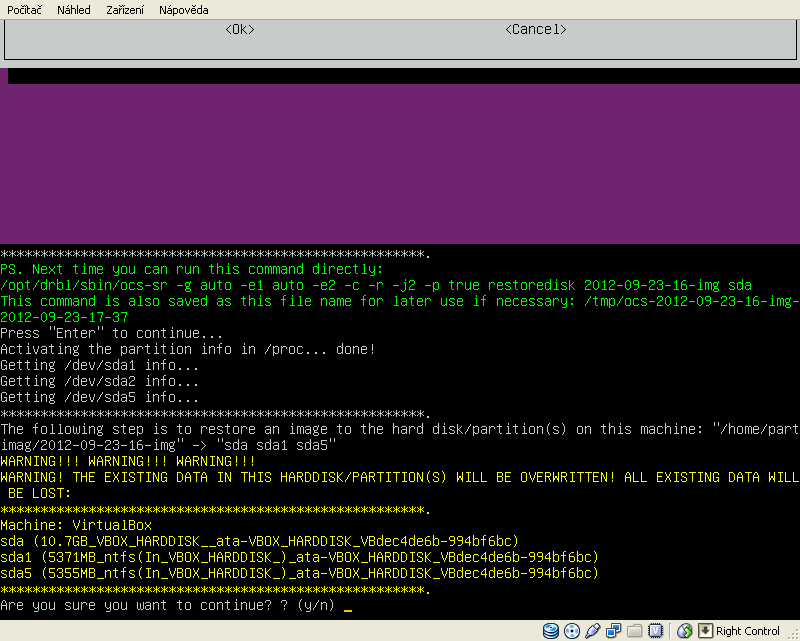Click the sda5 partition line in terminal

(299, 573)
